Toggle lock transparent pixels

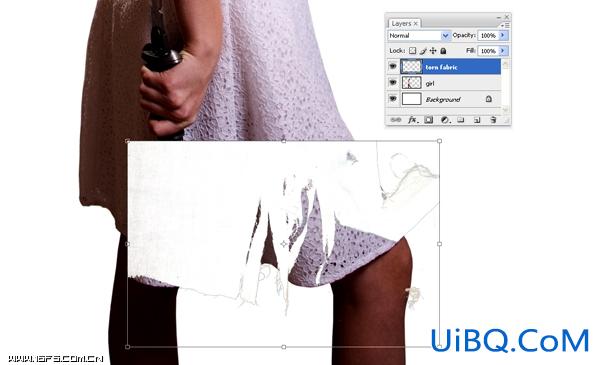click(412, 51)
